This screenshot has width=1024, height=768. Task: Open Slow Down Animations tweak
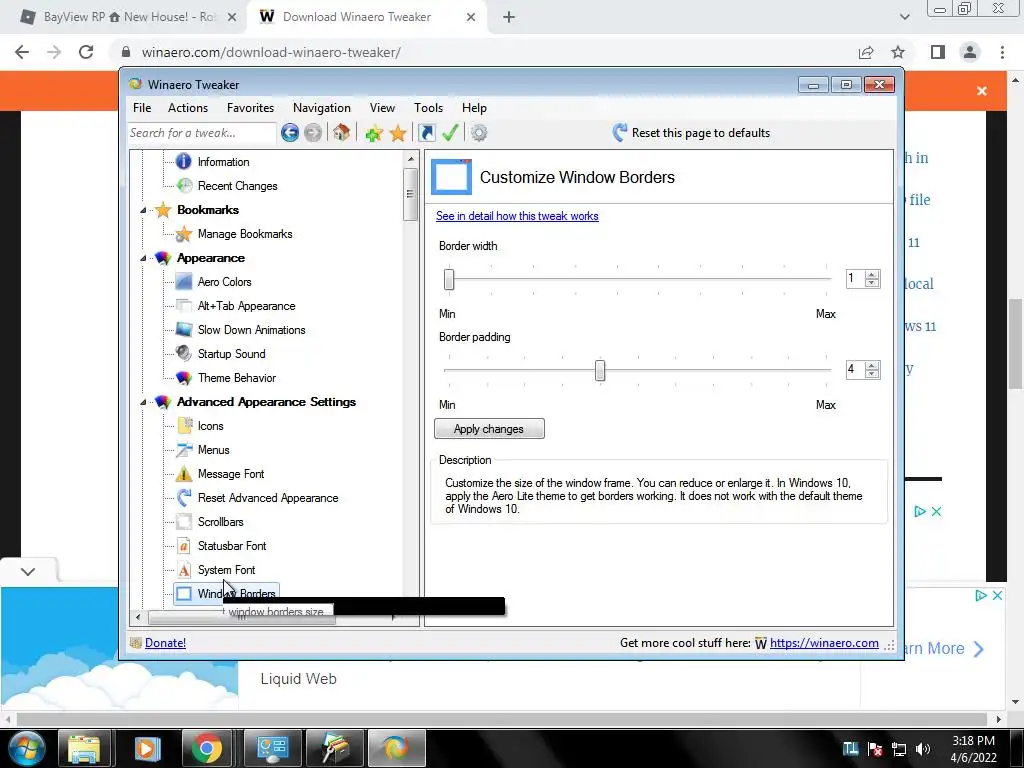(251, 330)
